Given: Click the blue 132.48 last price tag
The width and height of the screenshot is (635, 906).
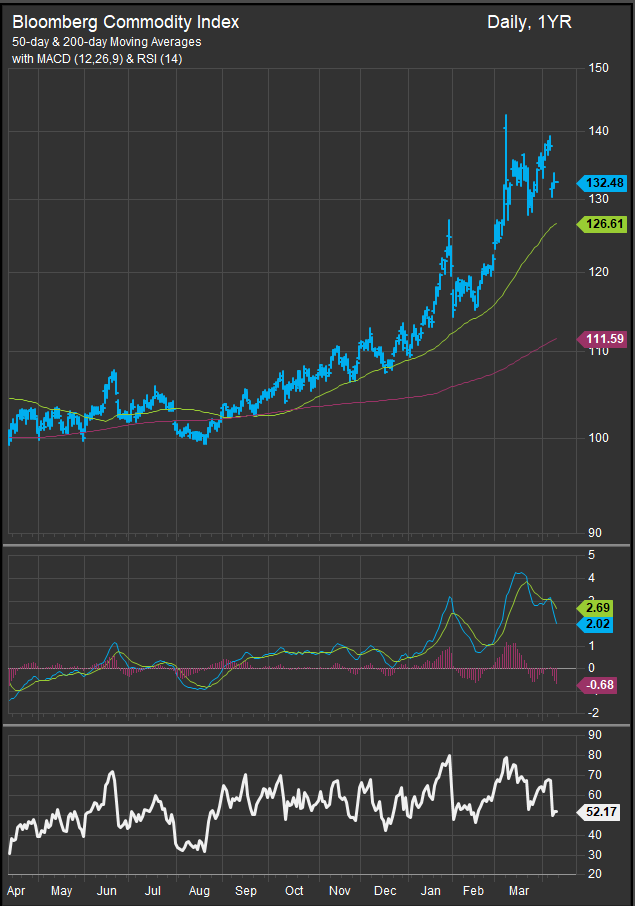Looking at the screenshot, I should (604, 182).
